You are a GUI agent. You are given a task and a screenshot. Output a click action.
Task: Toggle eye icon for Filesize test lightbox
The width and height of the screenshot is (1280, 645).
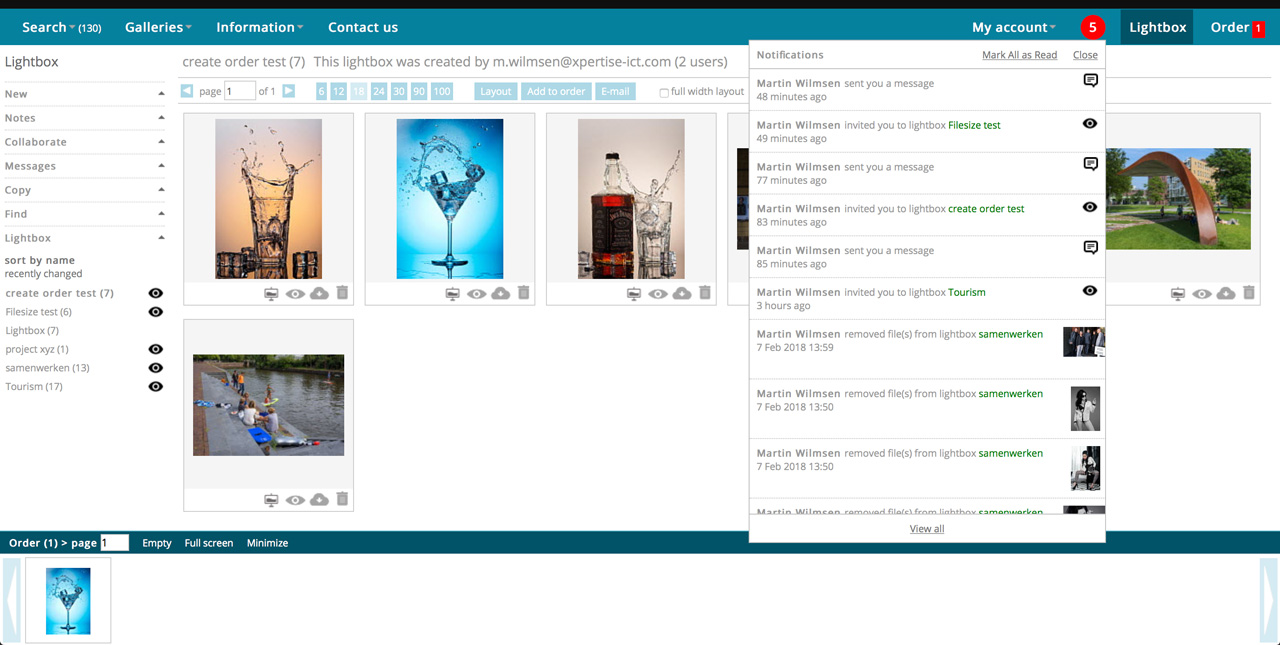coord(155,312)
